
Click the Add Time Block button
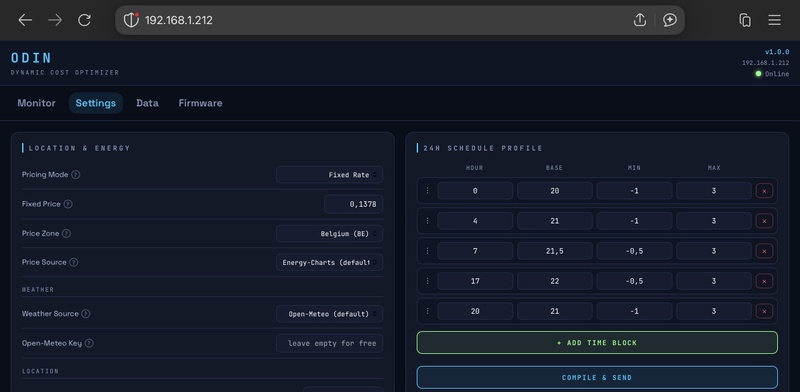[x=597, y=342]
